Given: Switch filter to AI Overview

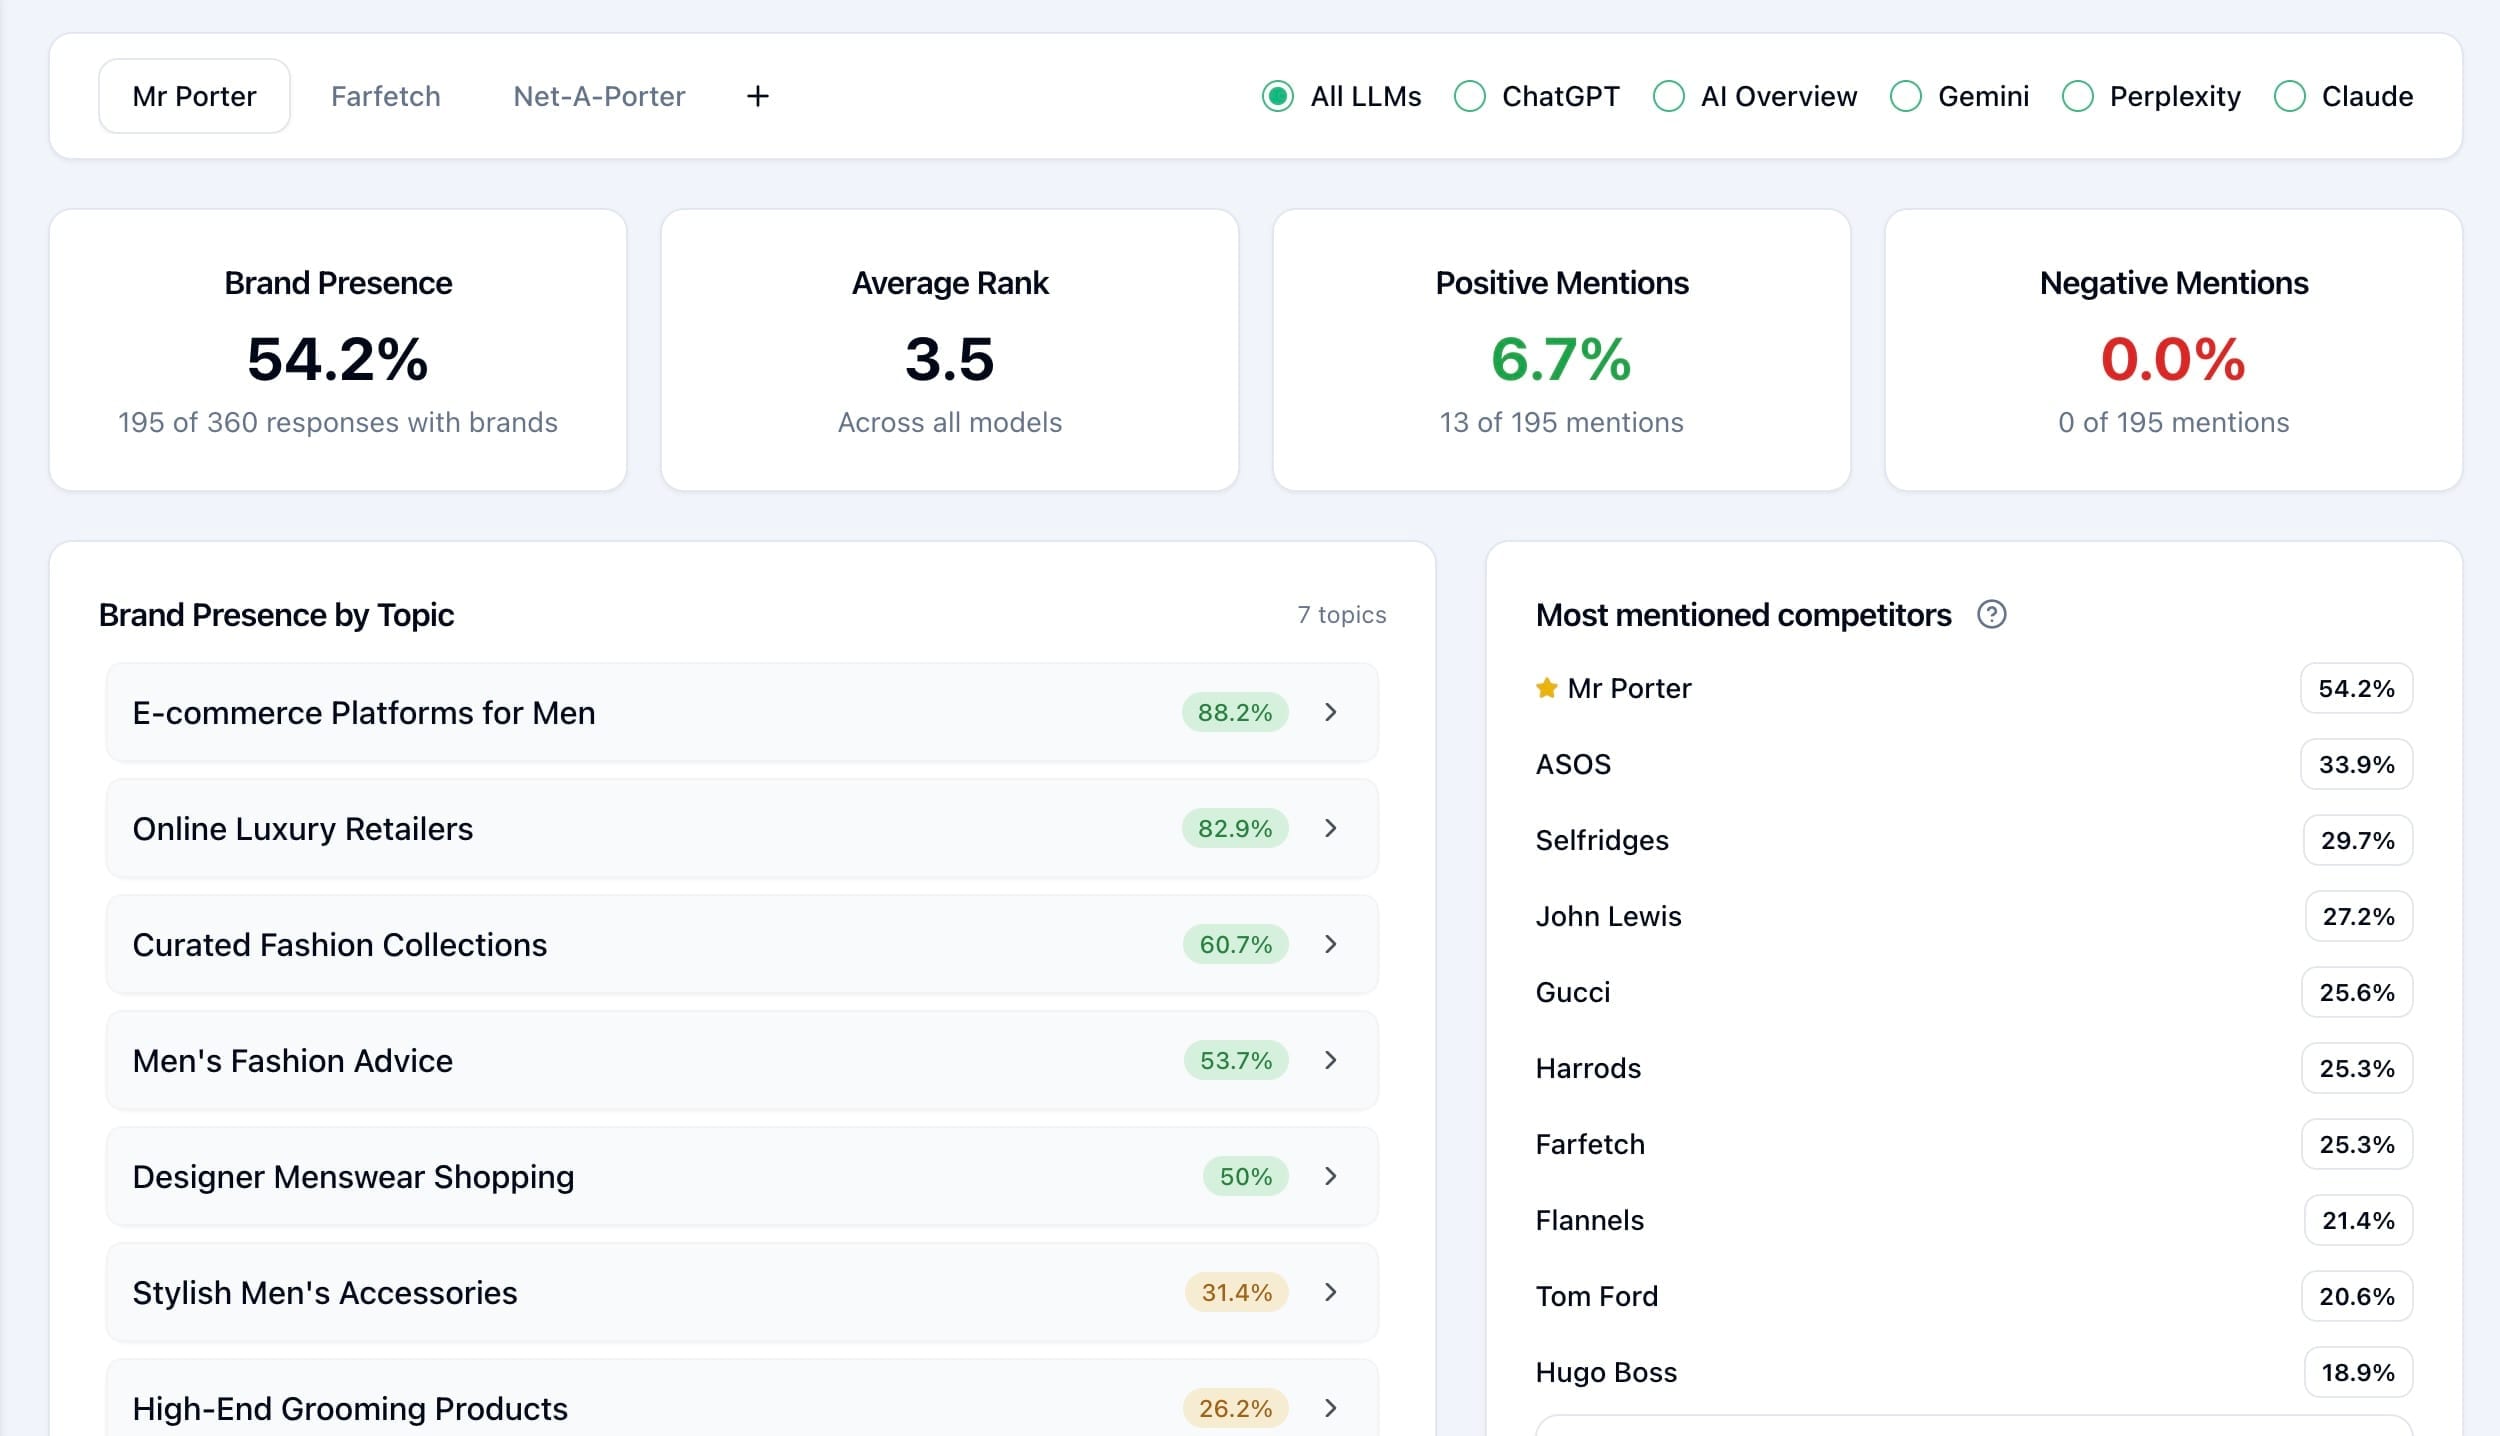Looking at the screenshot, I should pyautogui.click(x=1668, y=96).
